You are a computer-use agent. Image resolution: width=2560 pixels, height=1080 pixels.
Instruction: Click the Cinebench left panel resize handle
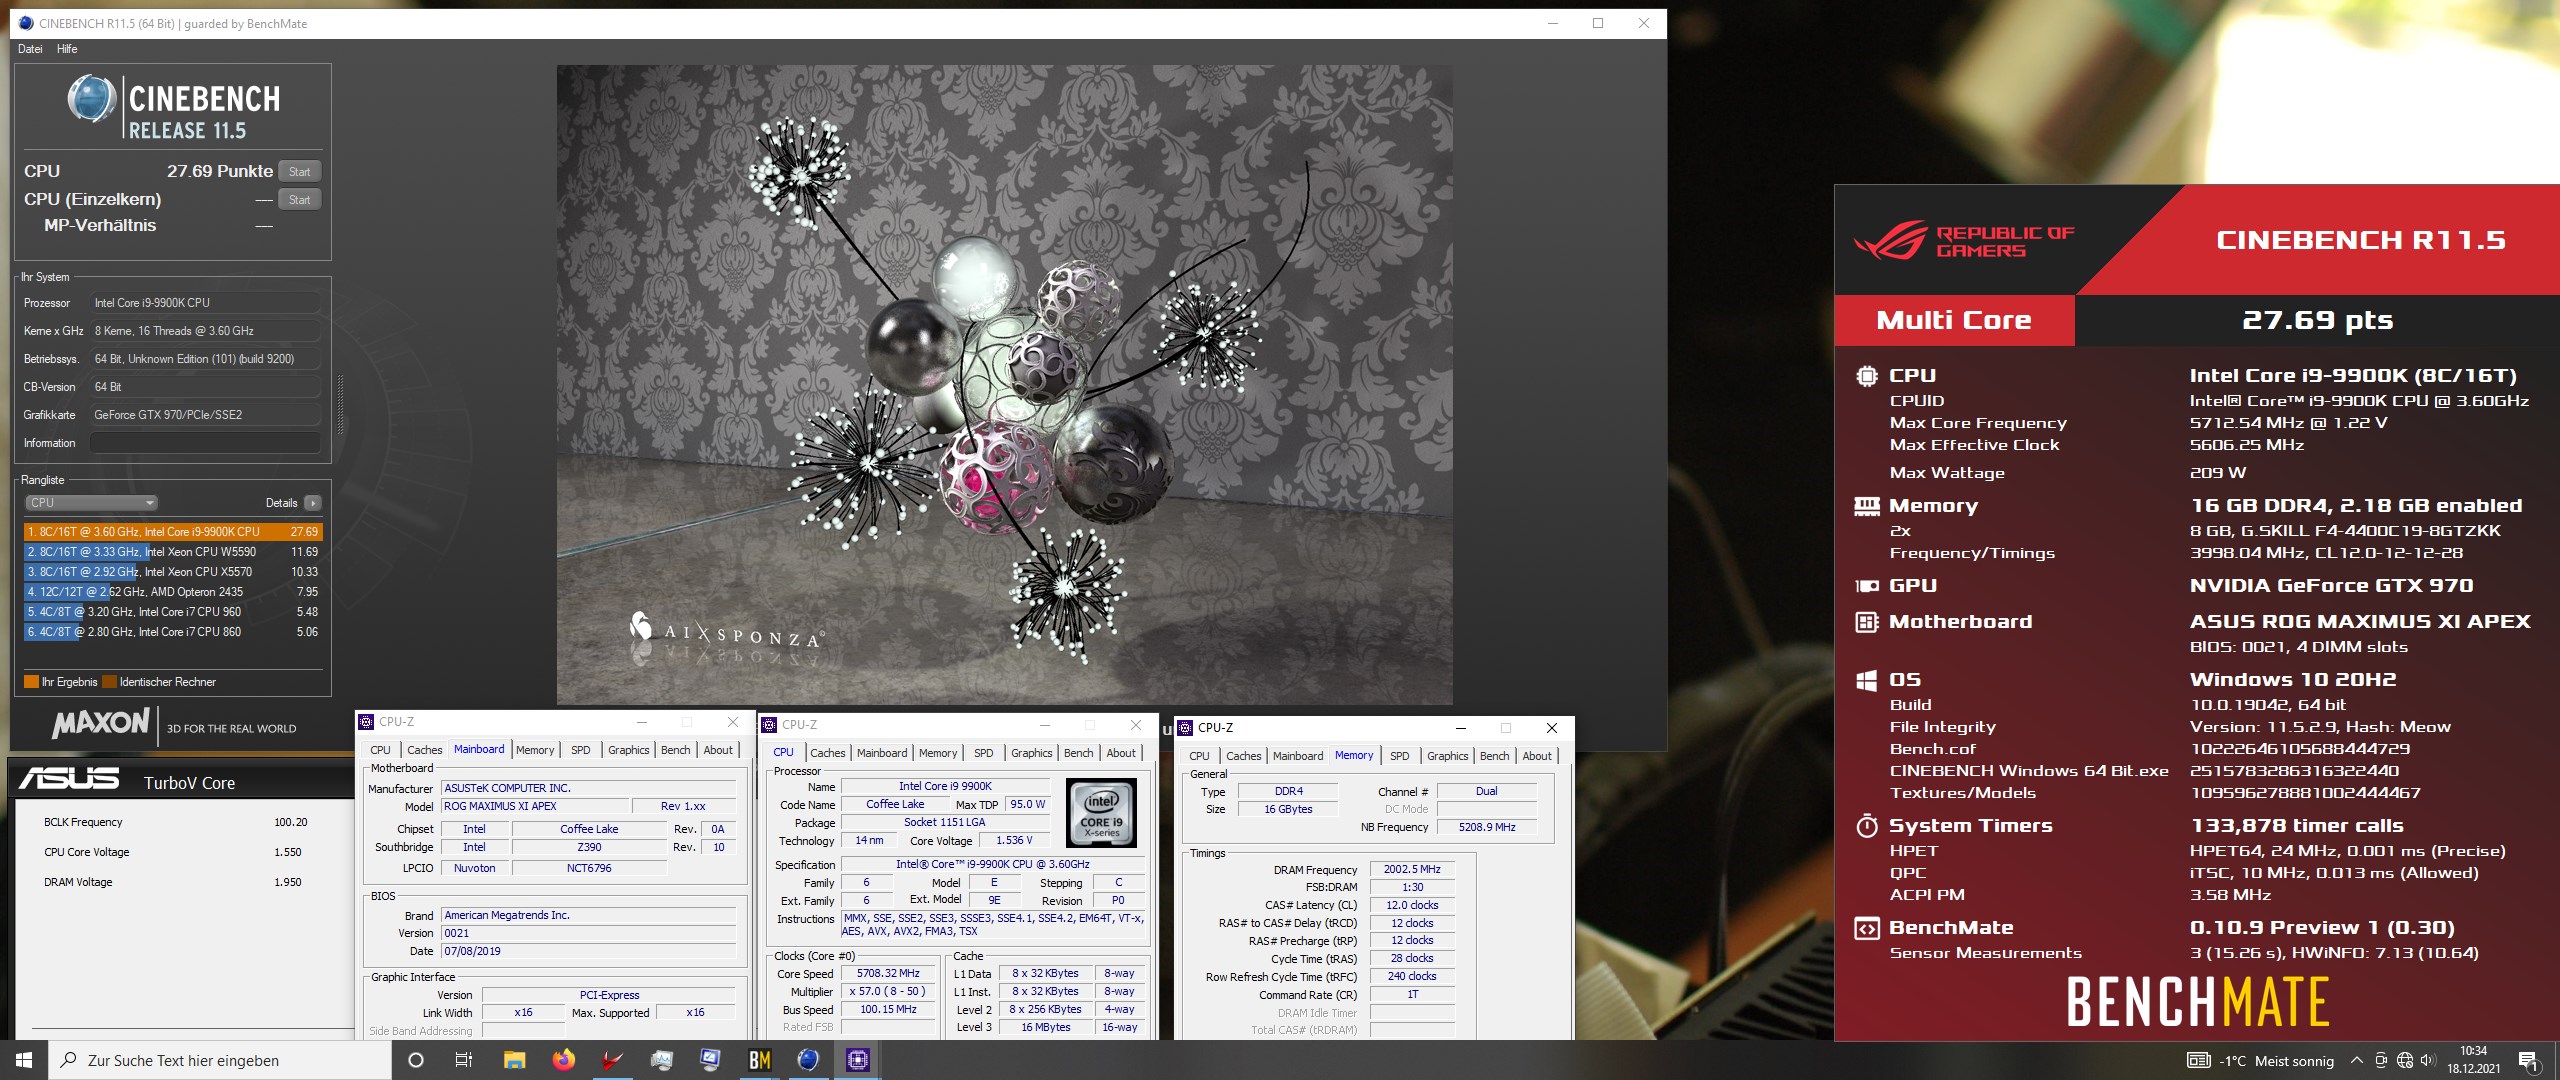point(340,404)
